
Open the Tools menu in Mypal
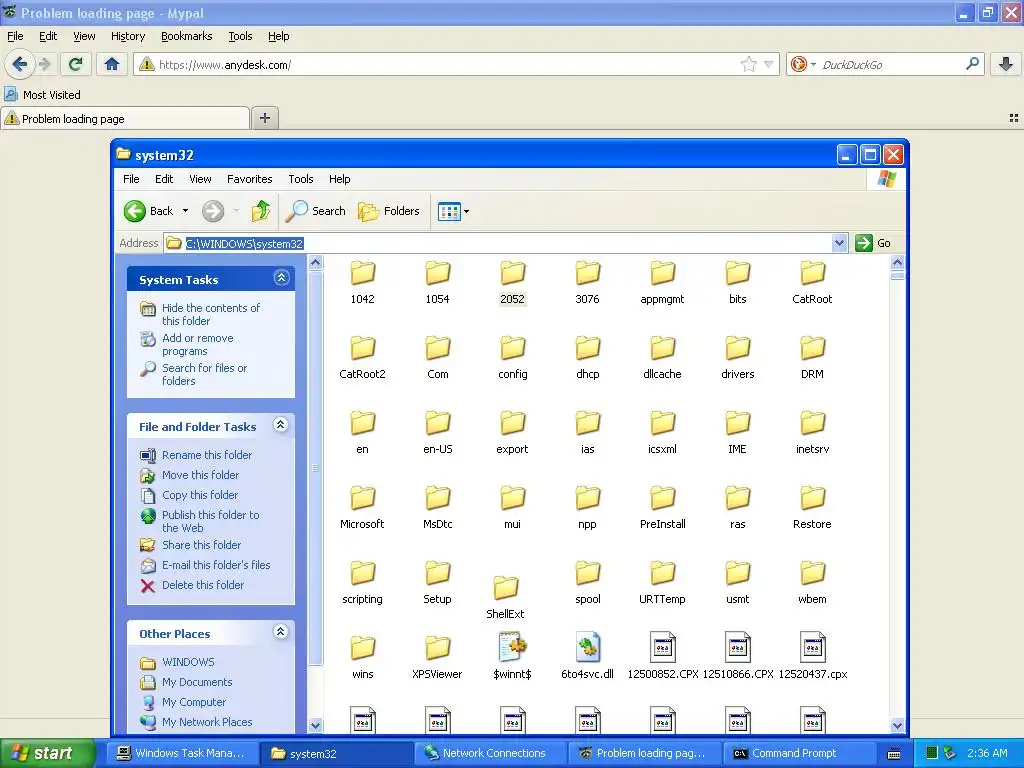click(x=240, y=36)
